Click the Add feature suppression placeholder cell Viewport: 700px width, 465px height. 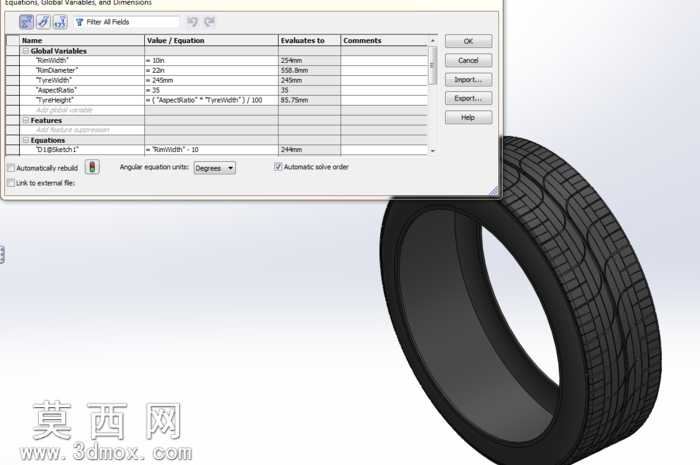point(82,130)
